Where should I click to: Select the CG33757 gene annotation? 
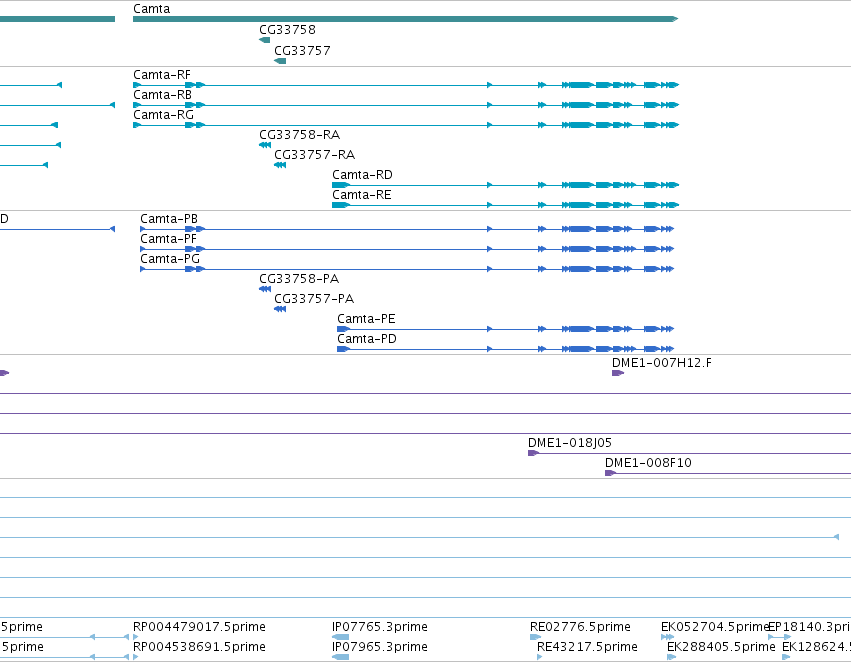tap(302, 51)
